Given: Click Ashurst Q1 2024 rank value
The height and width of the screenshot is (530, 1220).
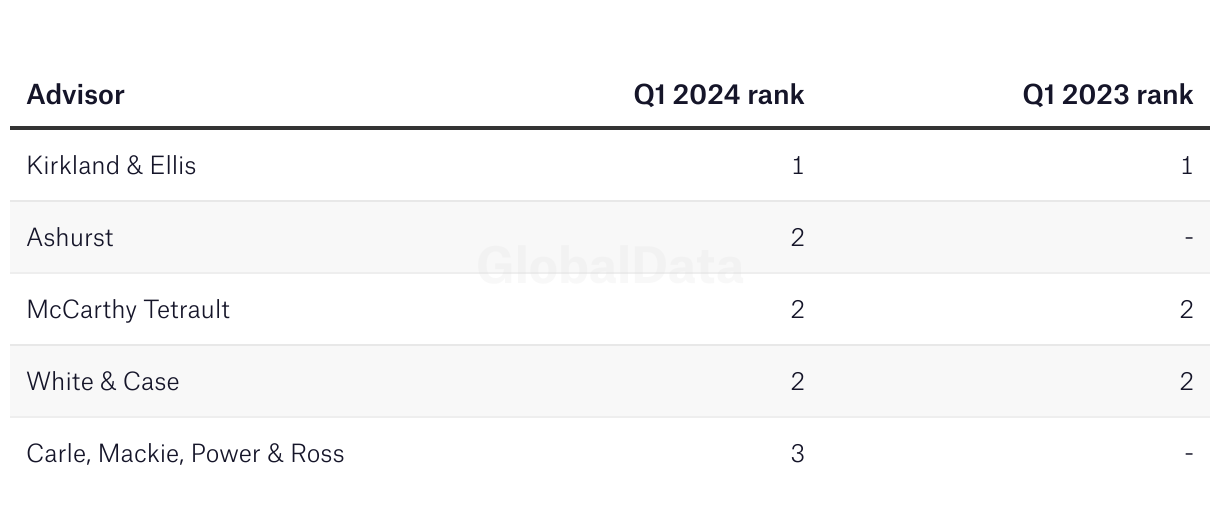Looking at the screenshot, I should click(797, 237).
